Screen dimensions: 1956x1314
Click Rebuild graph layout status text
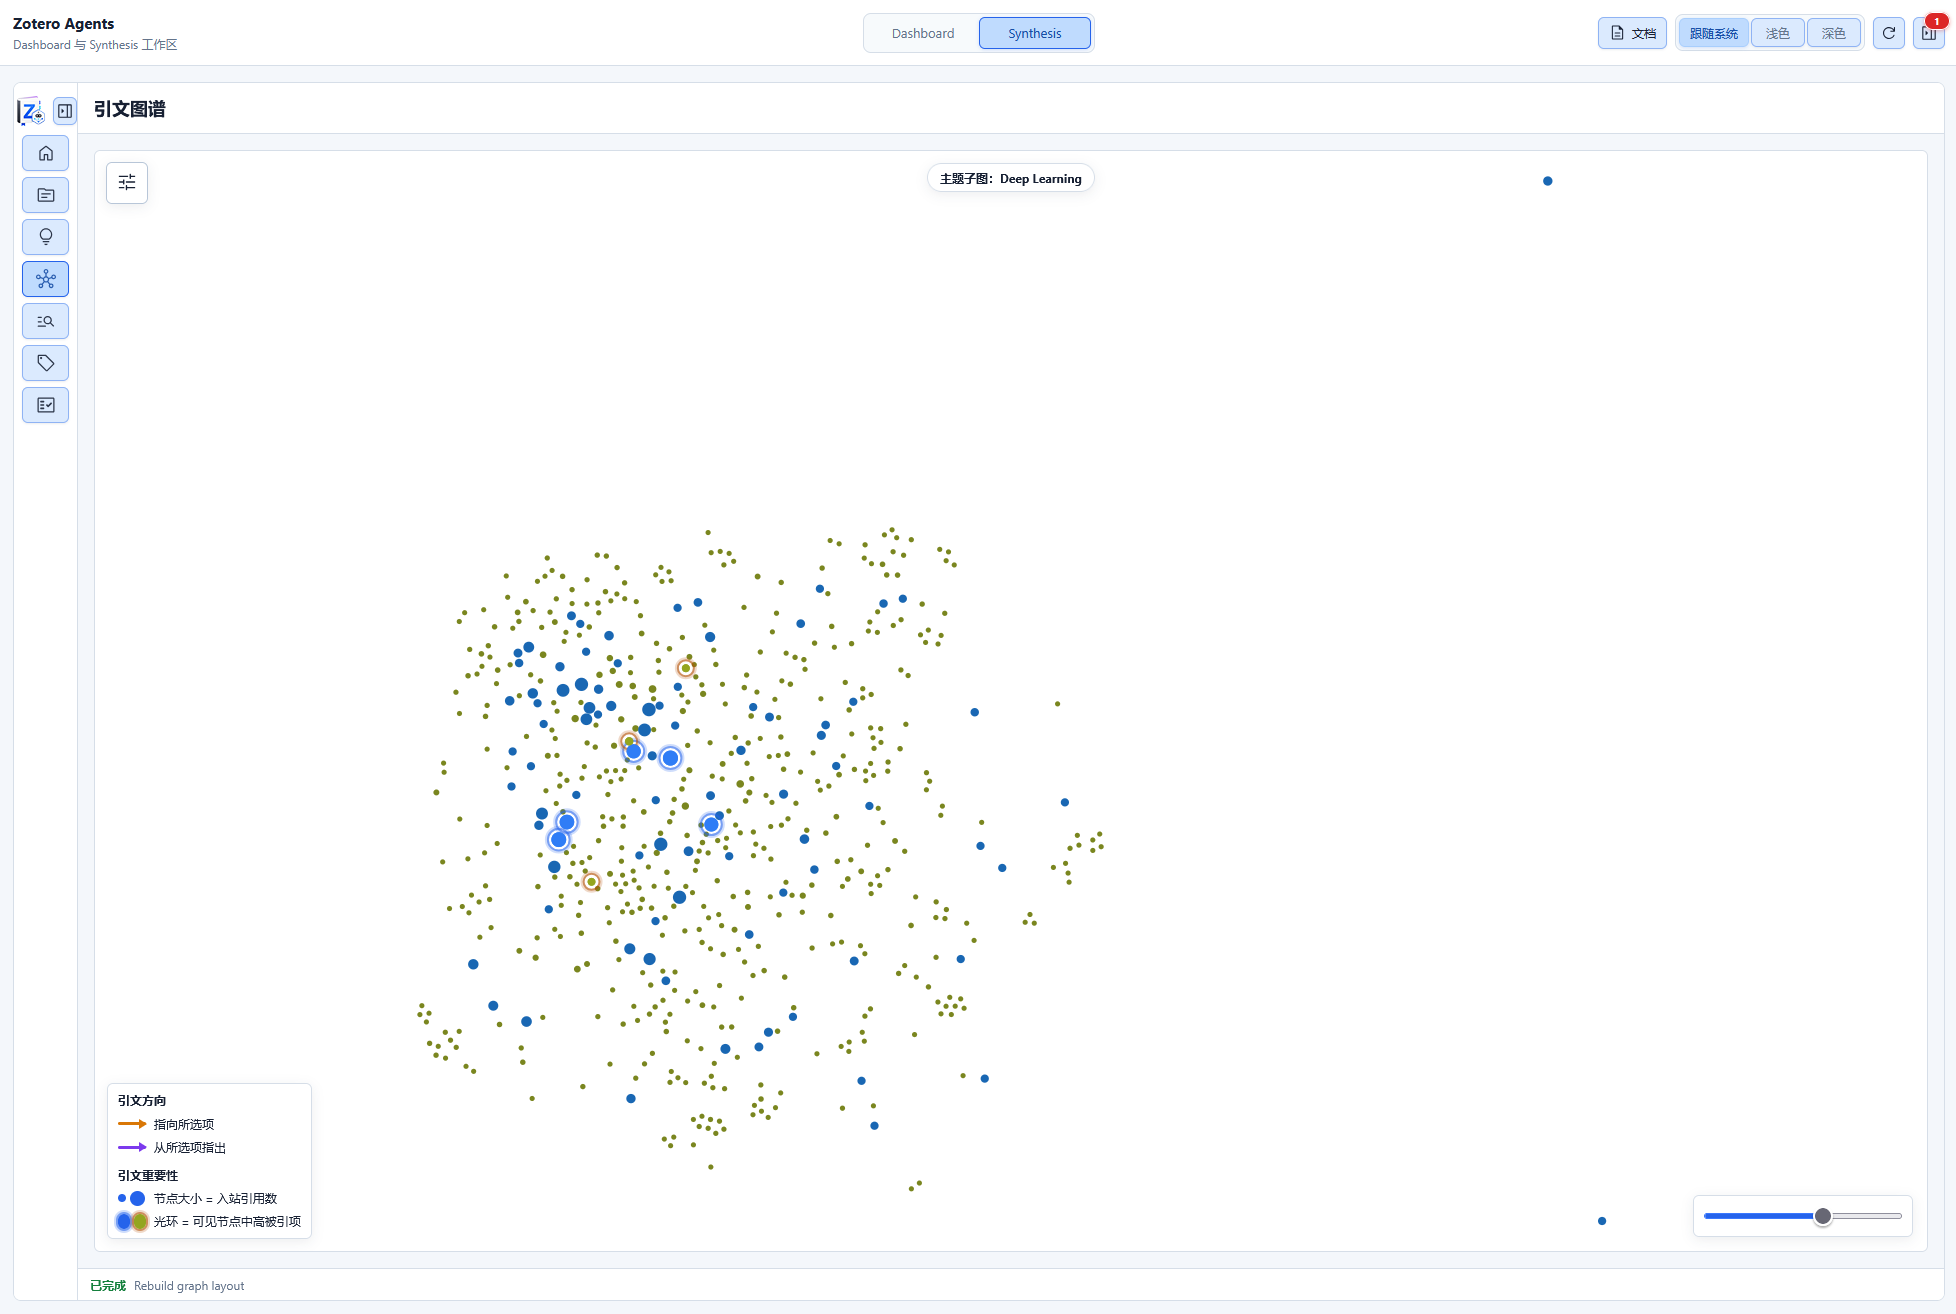point(189,1286)
